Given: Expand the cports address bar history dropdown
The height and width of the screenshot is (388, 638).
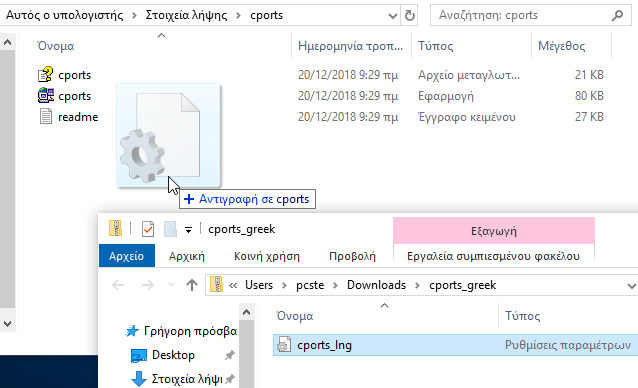Looking at the screenshot, I should click(392, 15).
